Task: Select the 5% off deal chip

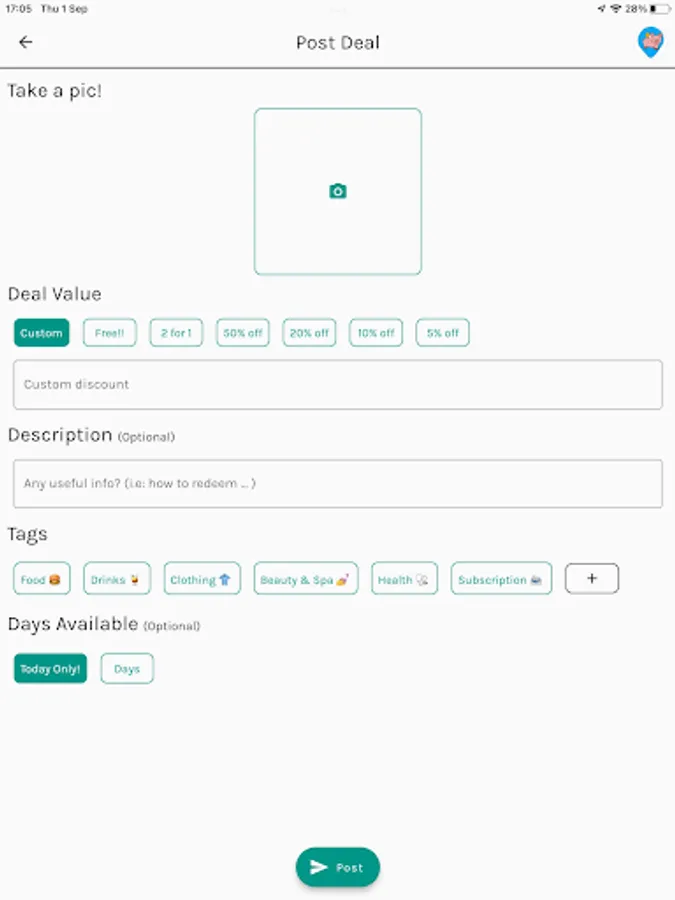Action: point(443,333)
